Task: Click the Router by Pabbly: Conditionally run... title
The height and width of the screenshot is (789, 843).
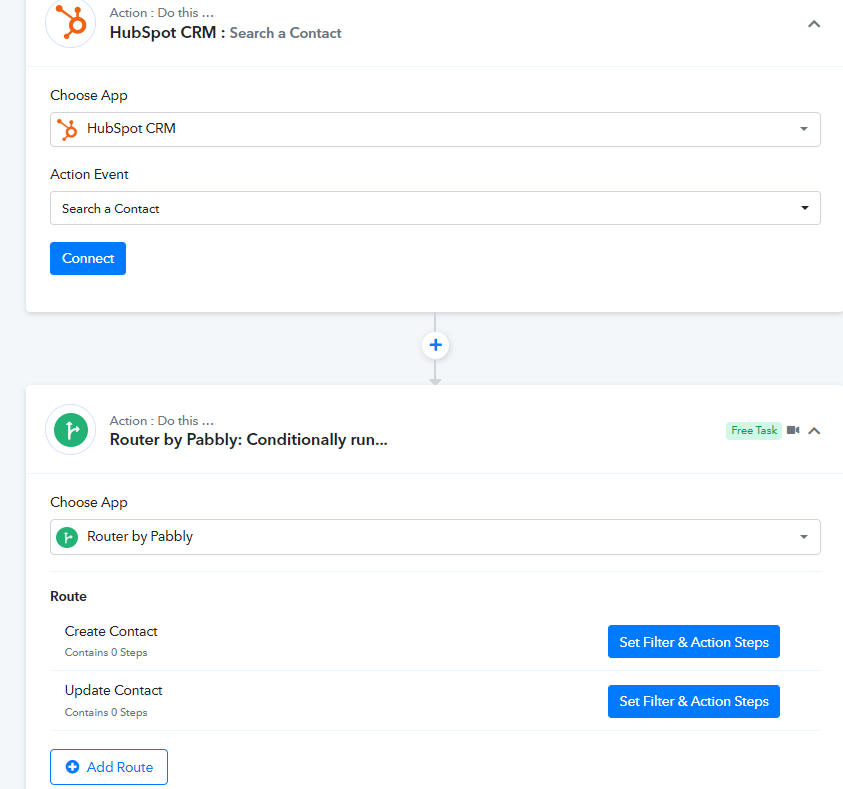Action: (x=248, y=440)
